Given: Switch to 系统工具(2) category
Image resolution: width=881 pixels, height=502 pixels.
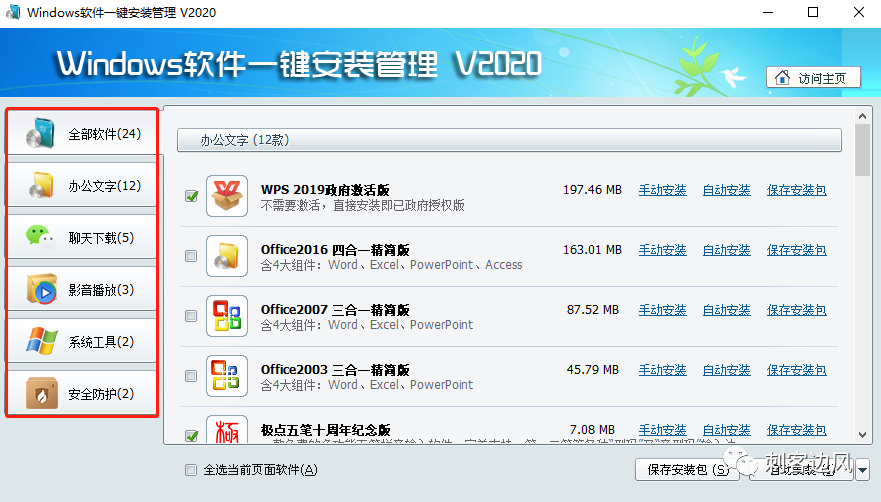Looking at the screenshot, I should pyautogui.click(x=82, y=341).
